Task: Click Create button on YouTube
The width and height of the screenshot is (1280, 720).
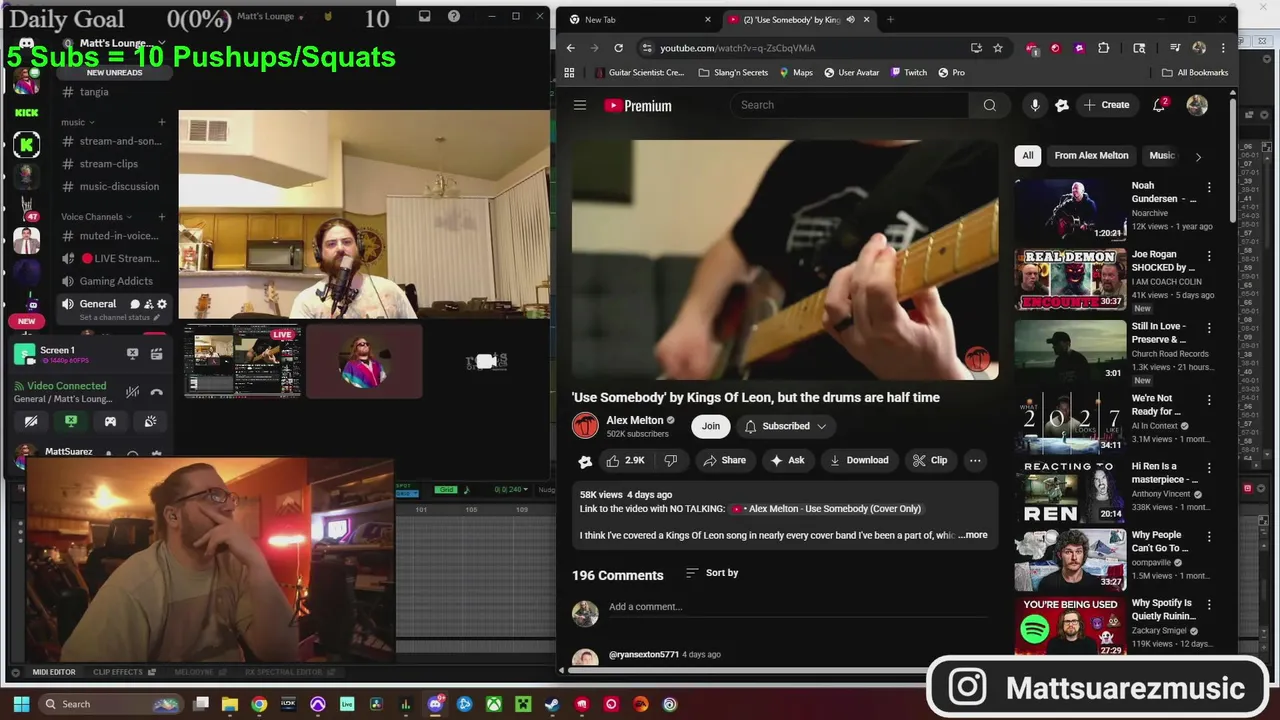Action: (1106, 105)
